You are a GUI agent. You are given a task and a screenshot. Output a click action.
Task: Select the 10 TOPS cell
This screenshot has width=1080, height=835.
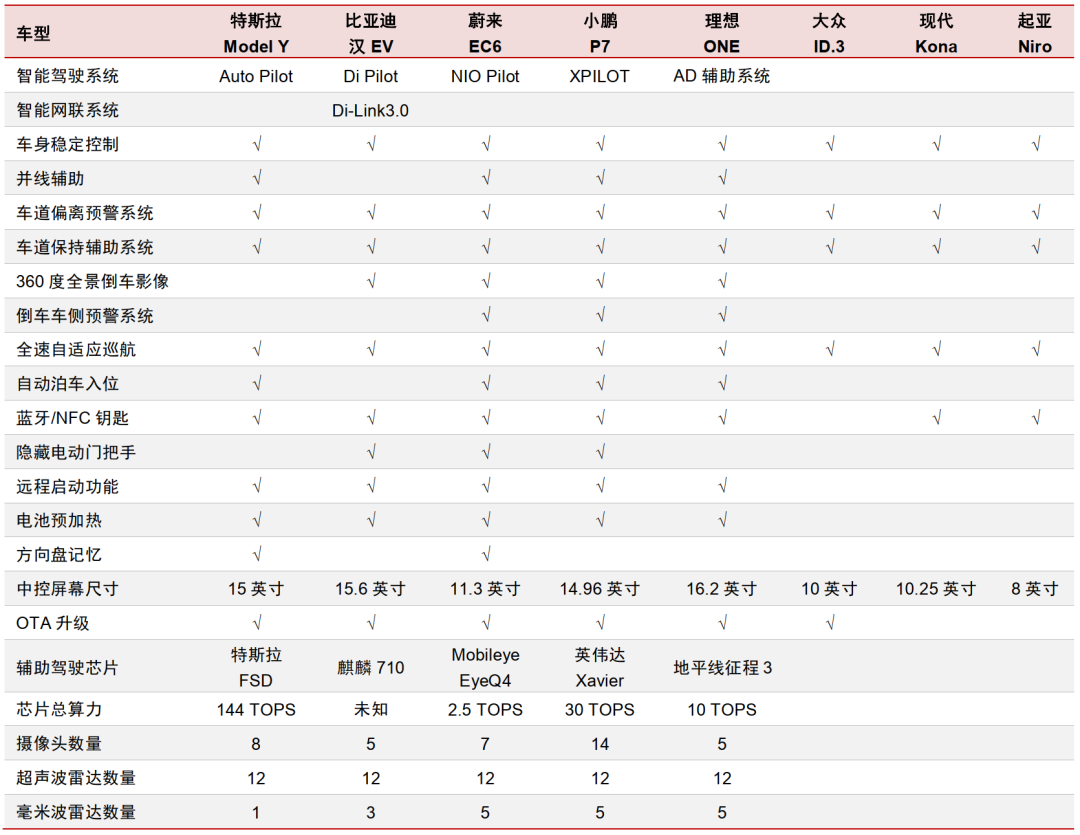(x=722, y=710)
